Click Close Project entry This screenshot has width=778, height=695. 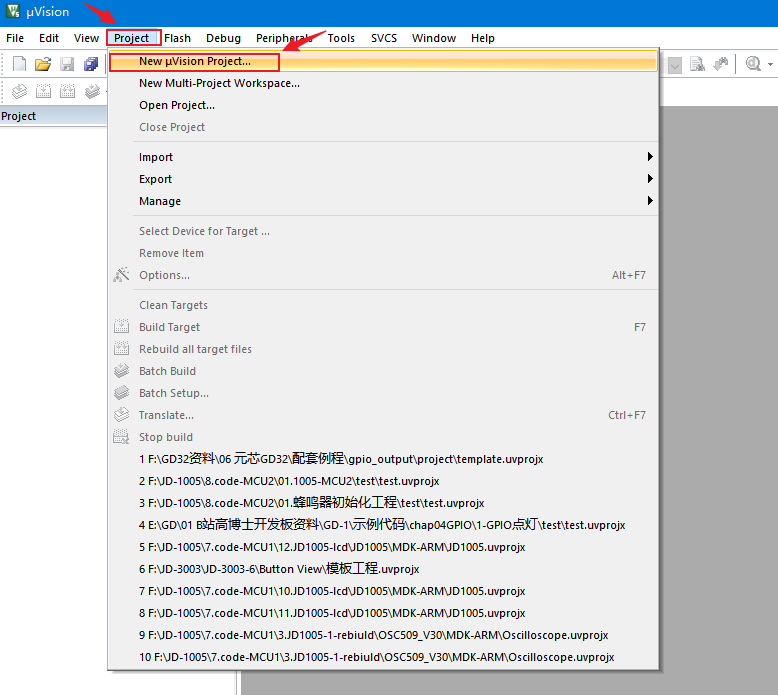(383, 127)
